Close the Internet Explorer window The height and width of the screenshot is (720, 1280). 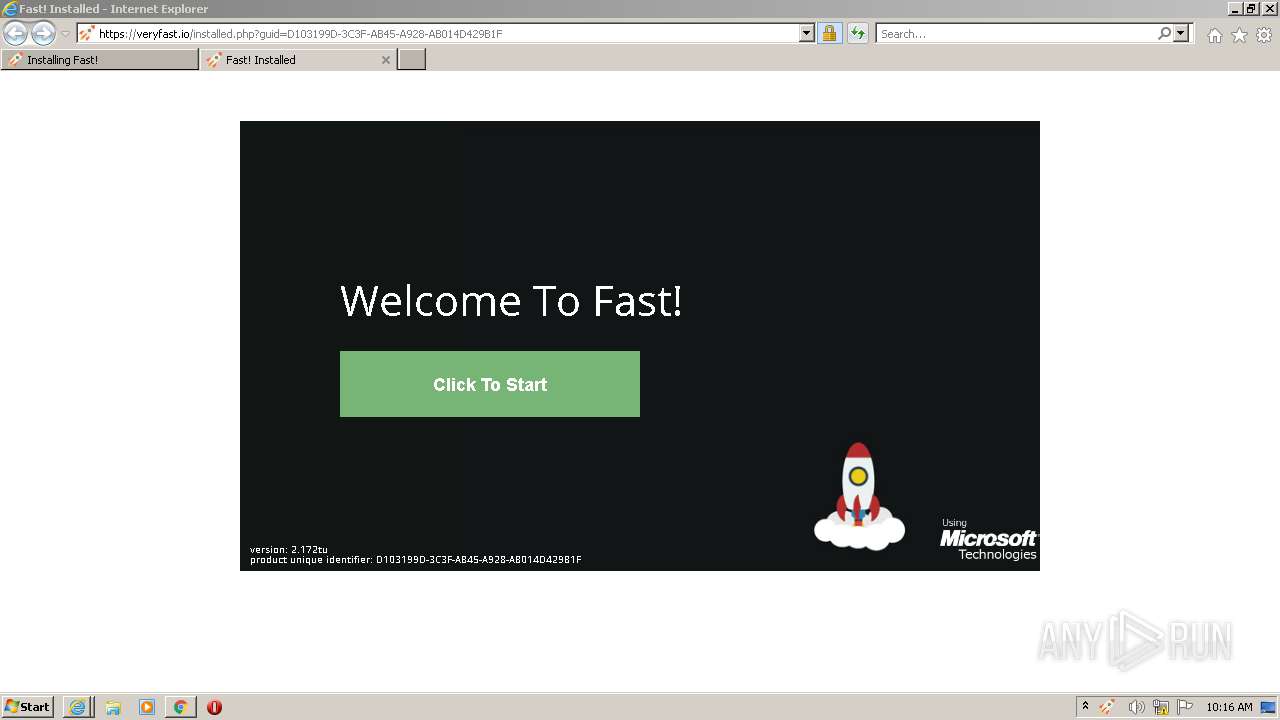[x=1268, y=9]
